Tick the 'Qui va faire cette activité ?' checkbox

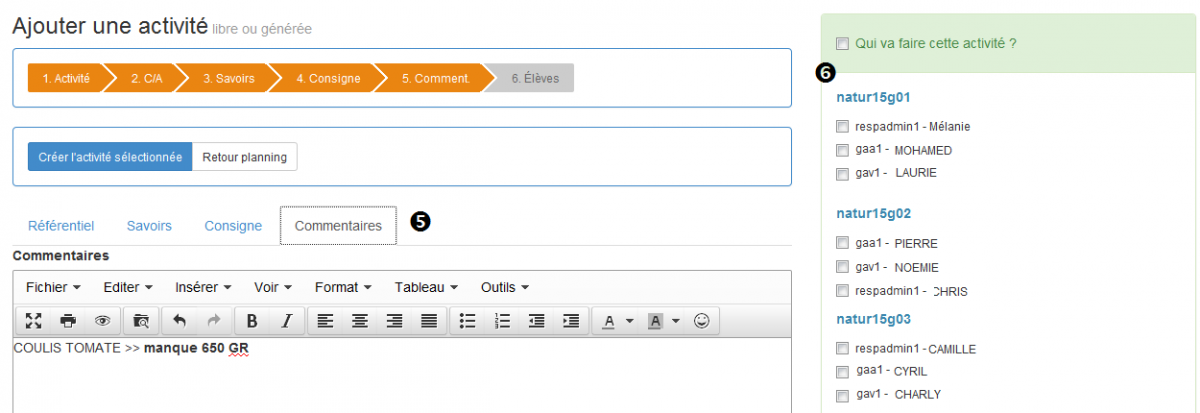coord(842,44)
